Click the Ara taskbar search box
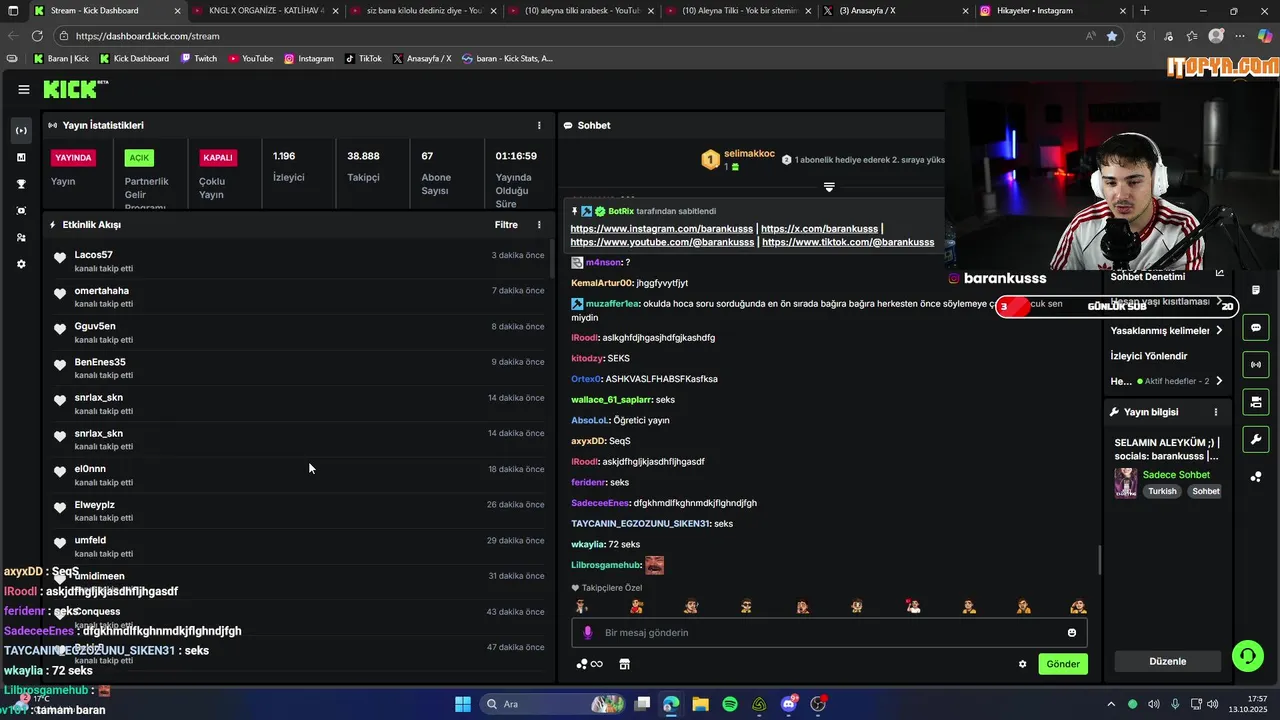The height and width of the screenshot is (720, 1280). [553, 704]
